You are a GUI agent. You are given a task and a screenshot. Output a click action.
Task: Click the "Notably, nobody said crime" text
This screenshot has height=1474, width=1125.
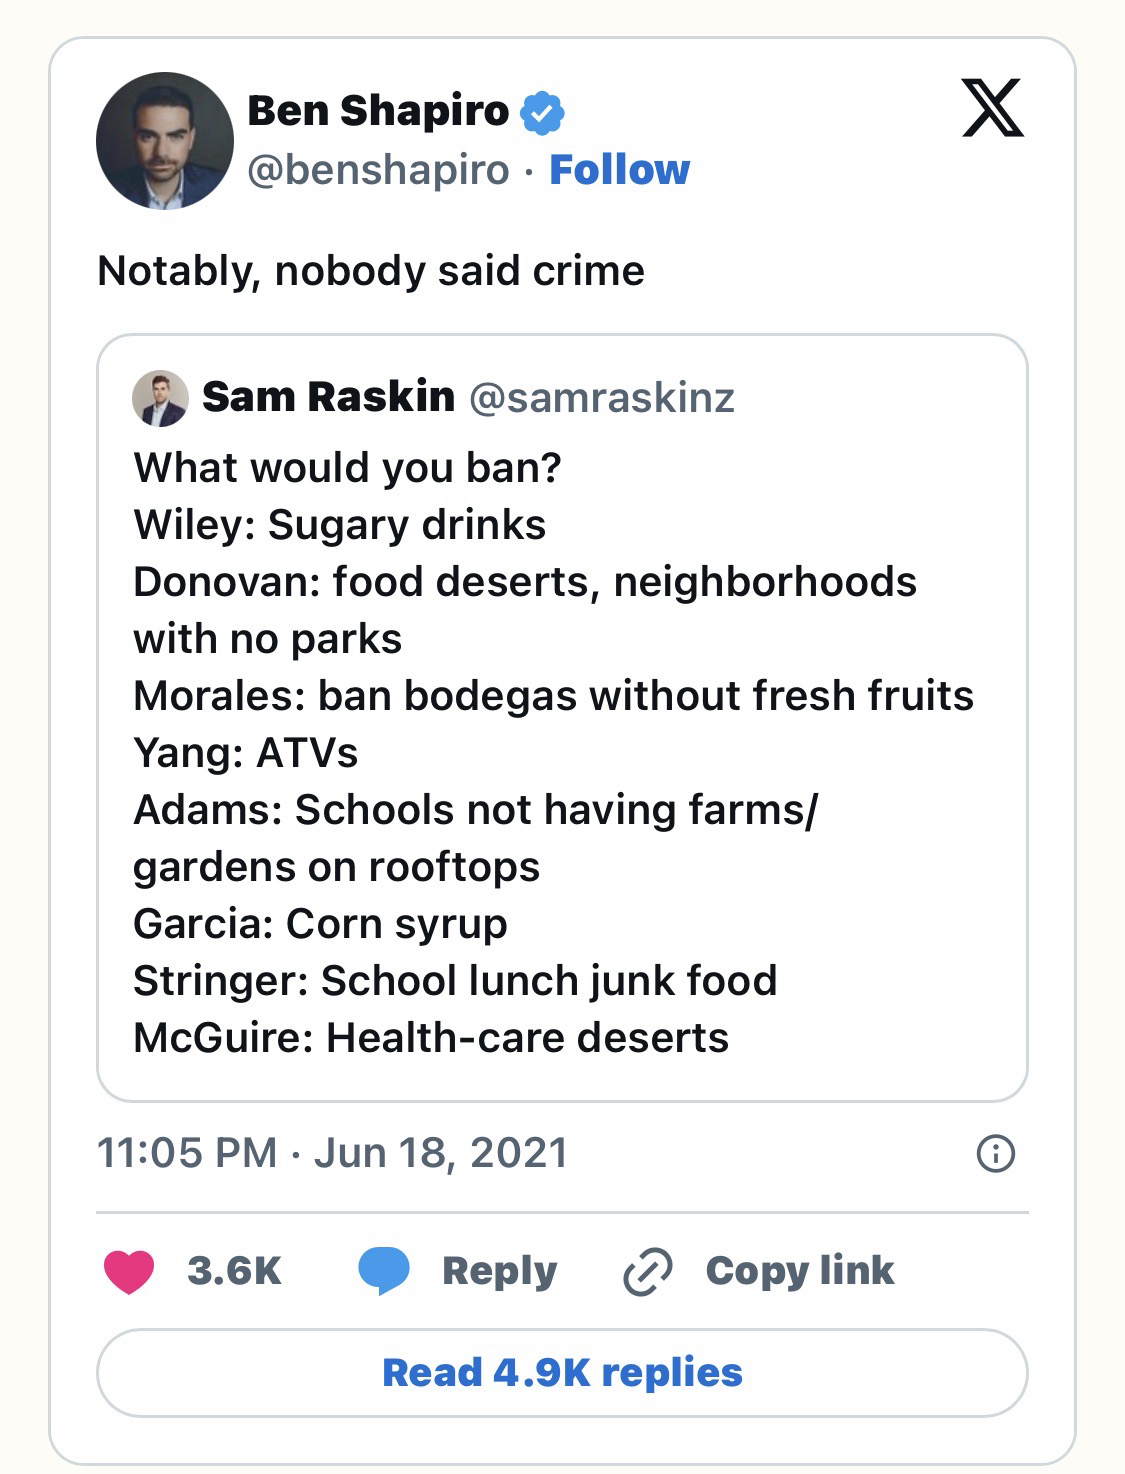(371, 271)
